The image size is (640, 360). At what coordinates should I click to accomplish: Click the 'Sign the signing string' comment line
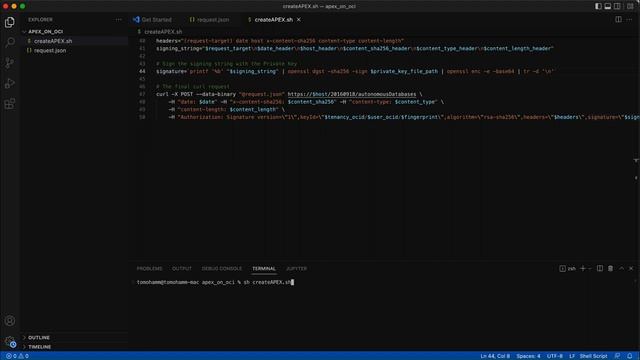click(x=227, y=64)
